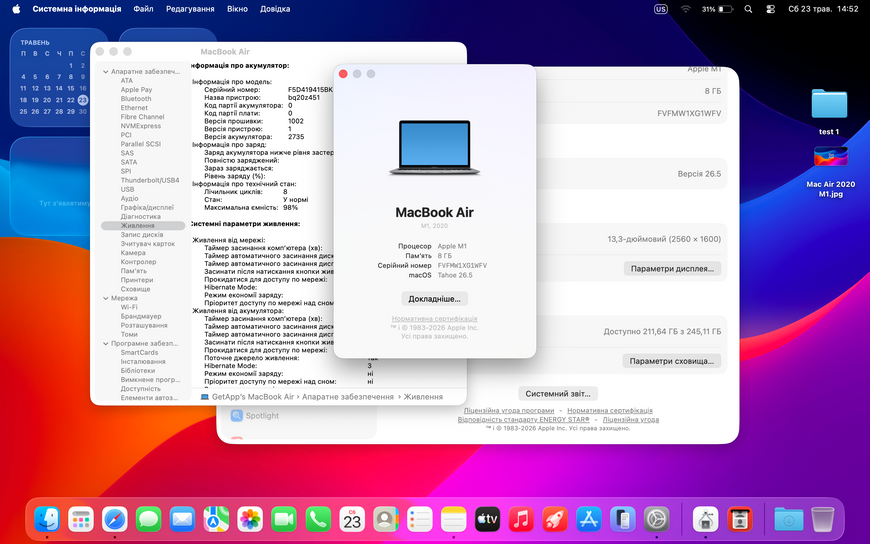This screenshot has width=870, height=544.
Task: Open the Apple menu
Action: [x=16, y=9]
